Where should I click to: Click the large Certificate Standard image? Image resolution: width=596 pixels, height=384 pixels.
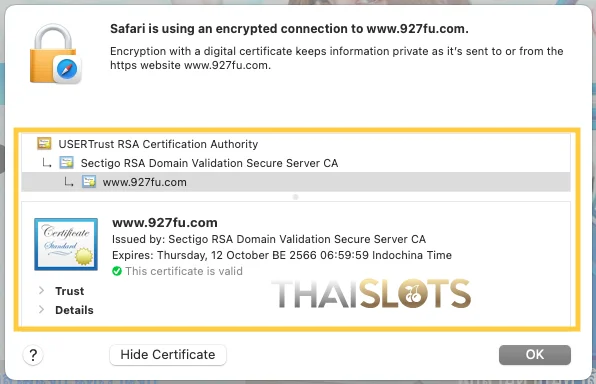click(x=66, y=244)
